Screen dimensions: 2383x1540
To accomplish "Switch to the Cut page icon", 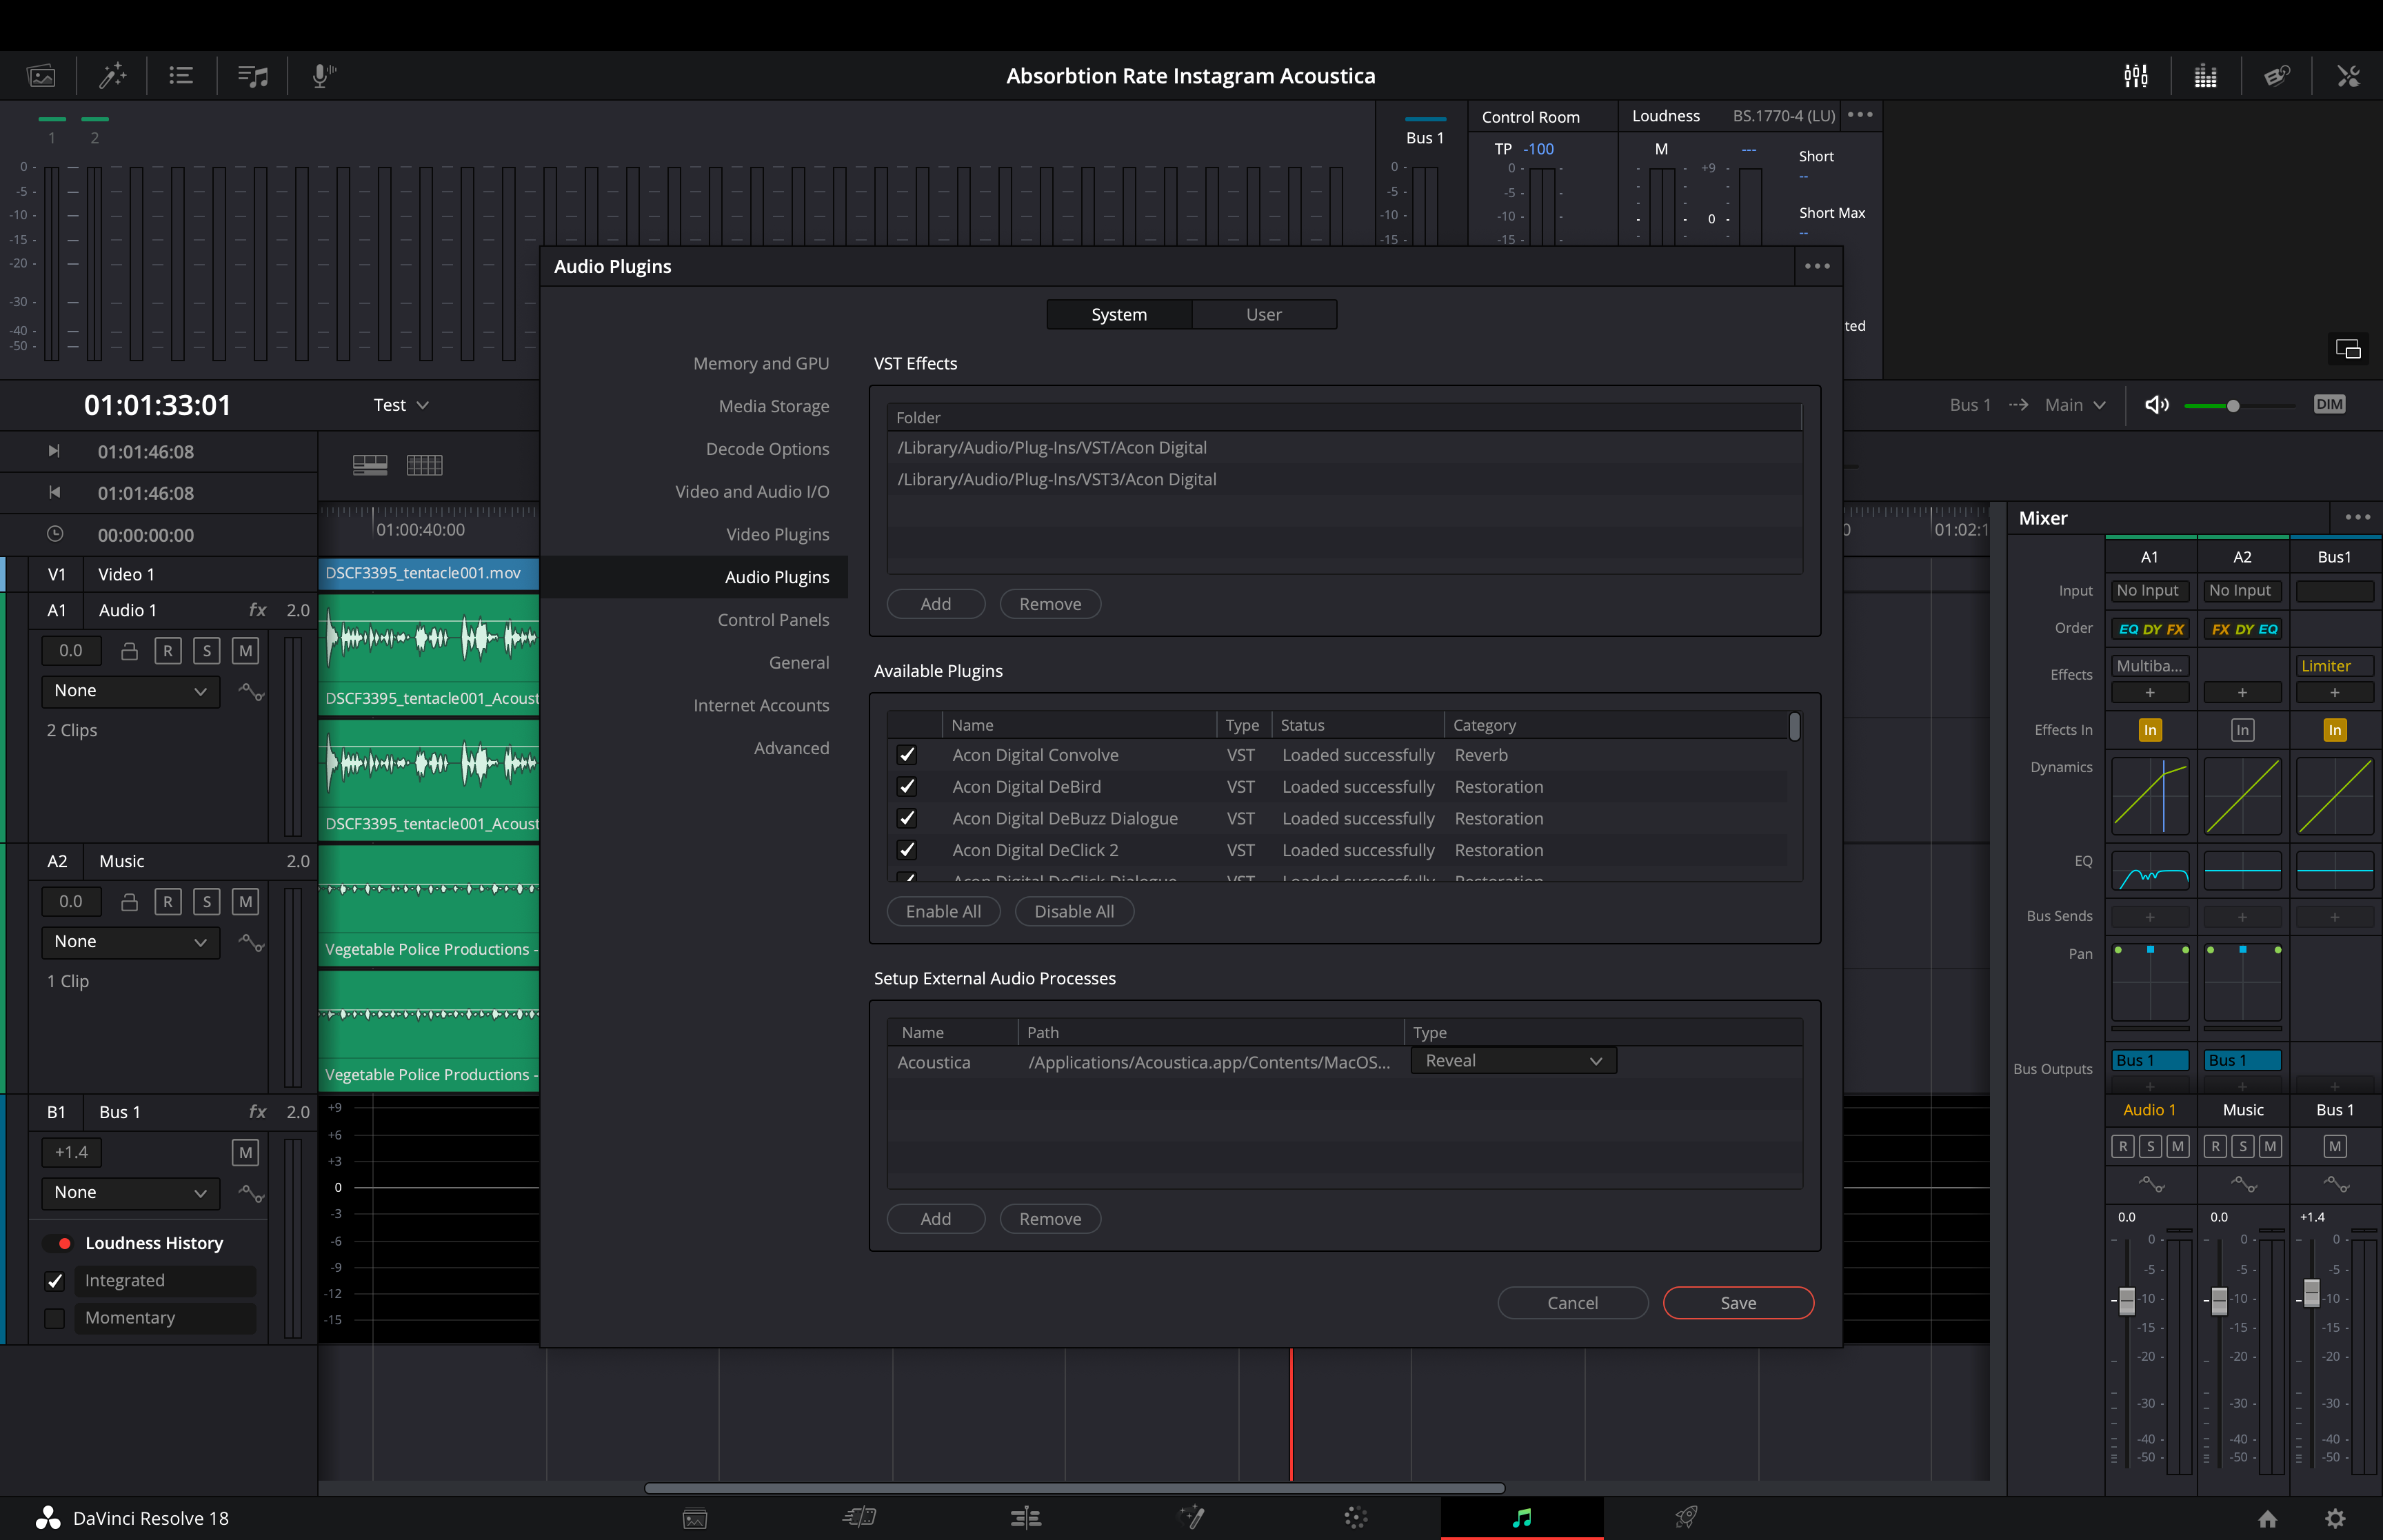I will (859, 1518).
